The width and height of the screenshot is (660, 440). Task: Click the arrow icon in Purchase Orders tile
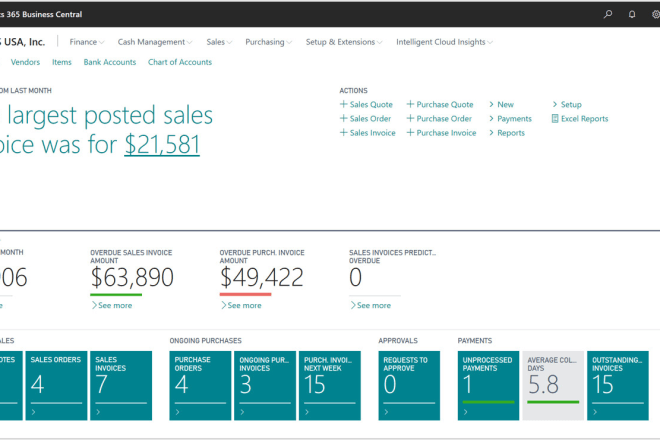pos(178,412)
